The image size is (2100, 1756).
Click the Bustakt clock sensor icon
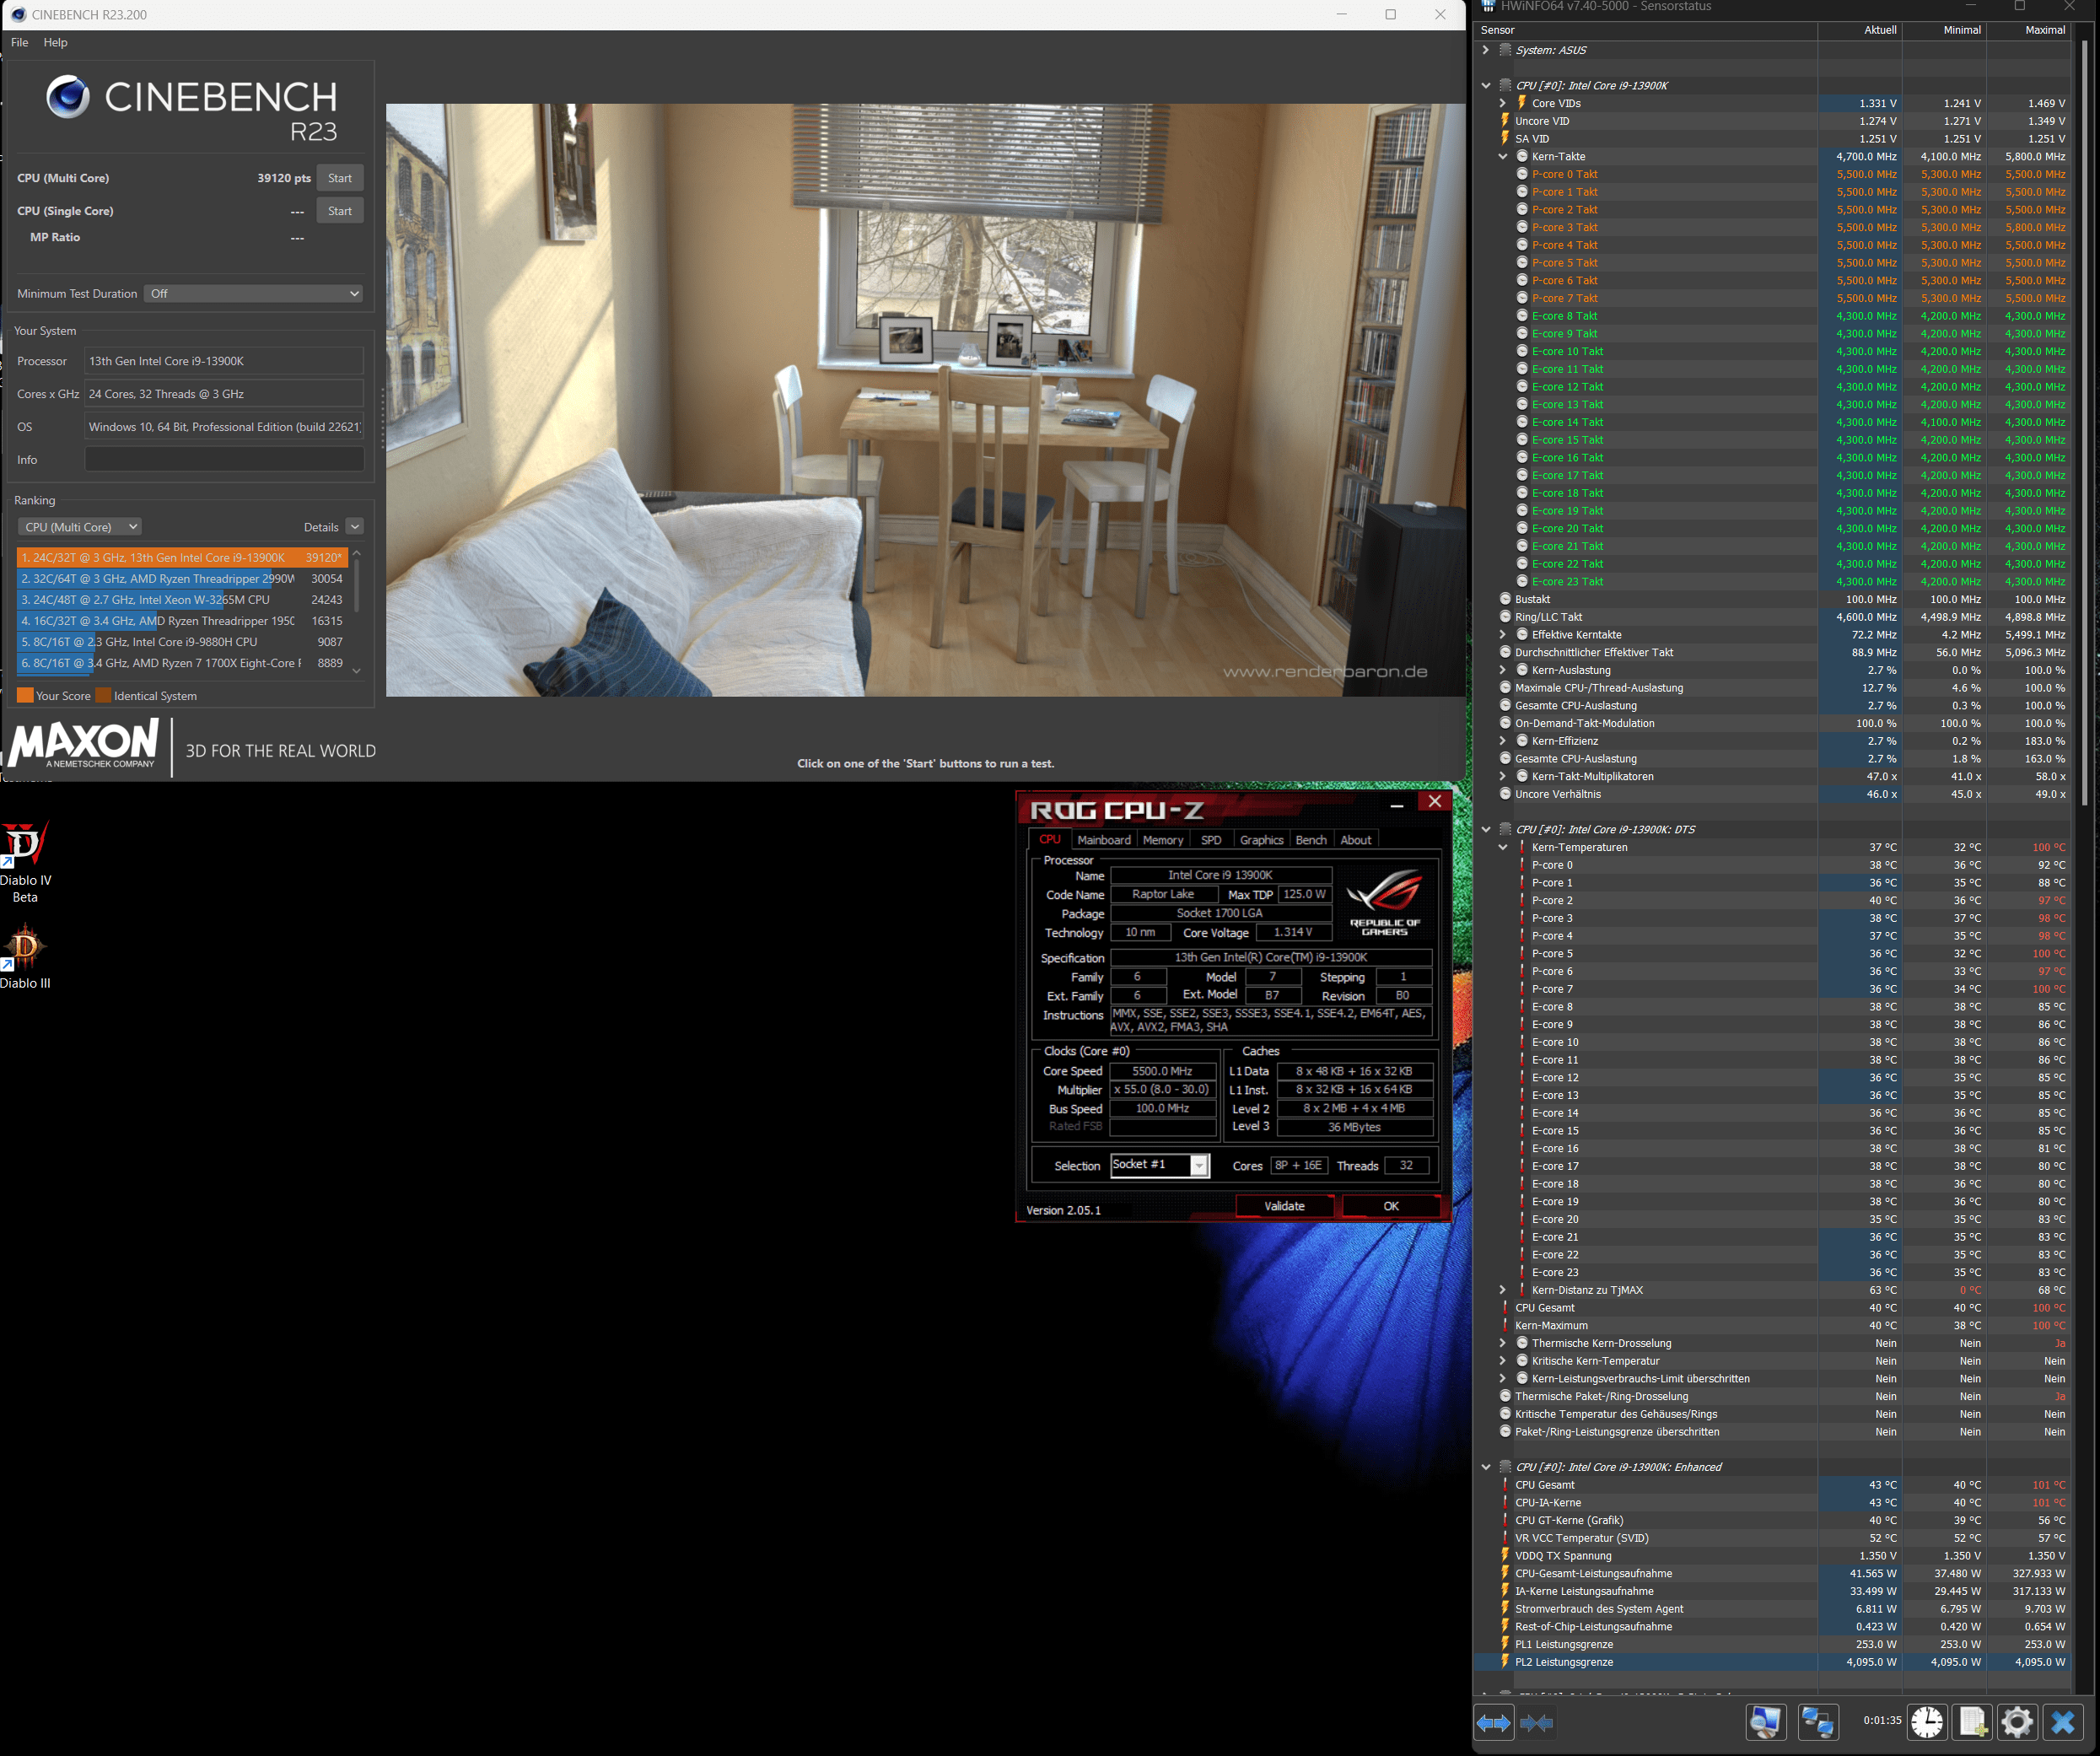[1505, 600]
